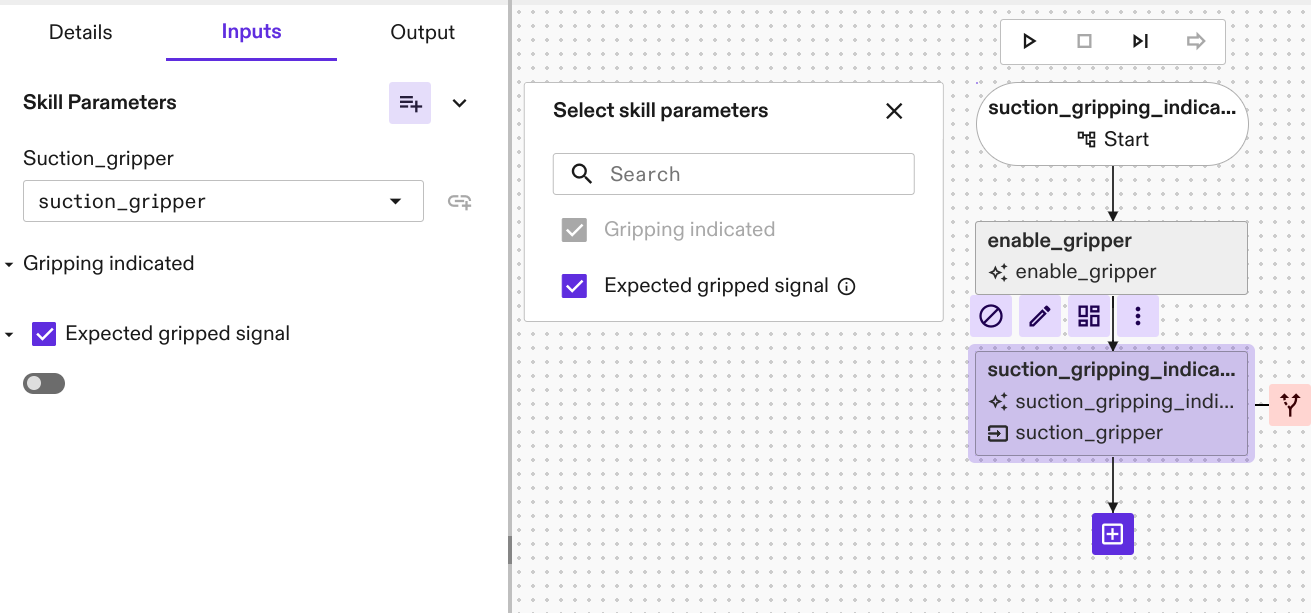Collapse the Gripping indicated section
1311x613 pixels.
coord(10,265)
